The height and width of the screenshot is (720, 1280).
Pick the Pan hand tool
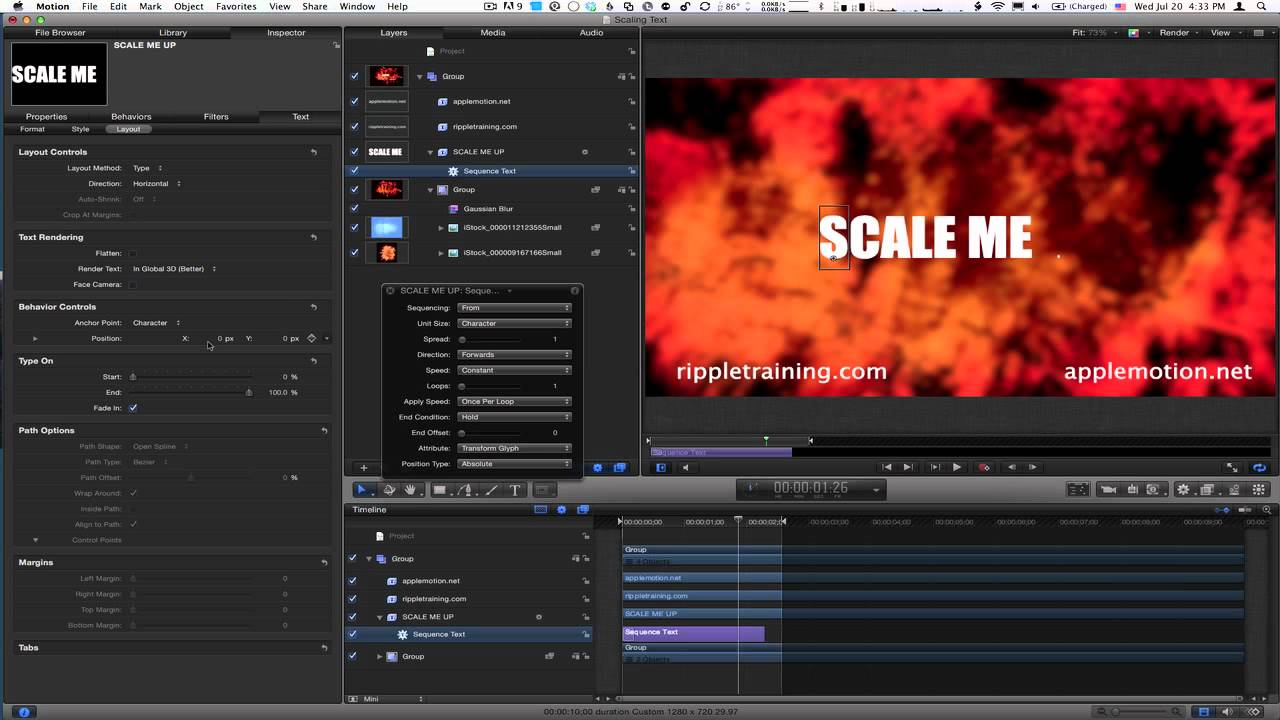(411, 490)
